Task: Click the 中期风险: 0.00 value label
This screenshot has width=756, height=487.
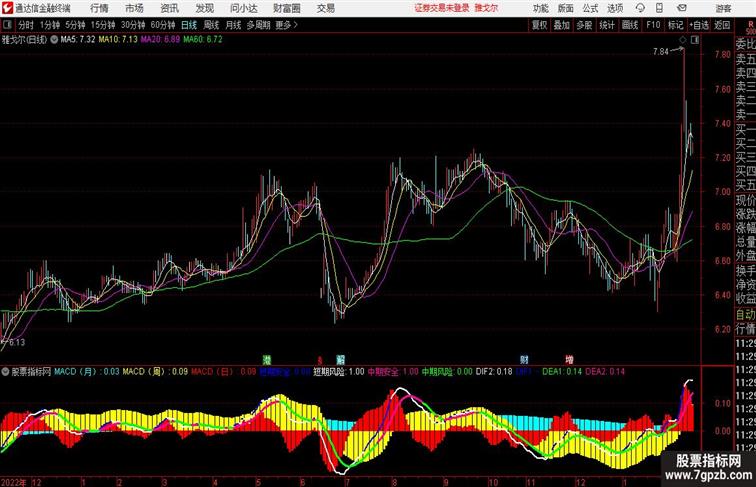Action: point(447,372)
